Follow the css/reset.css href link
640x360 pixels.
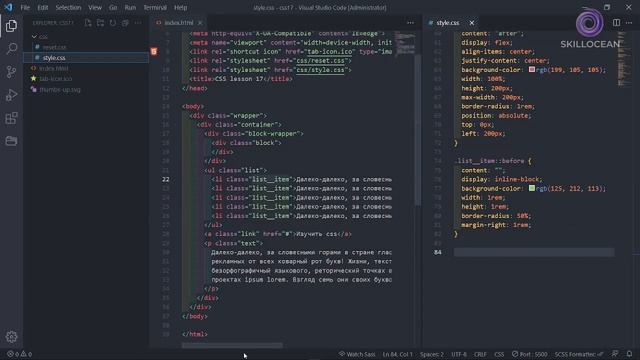click(321, 61)
